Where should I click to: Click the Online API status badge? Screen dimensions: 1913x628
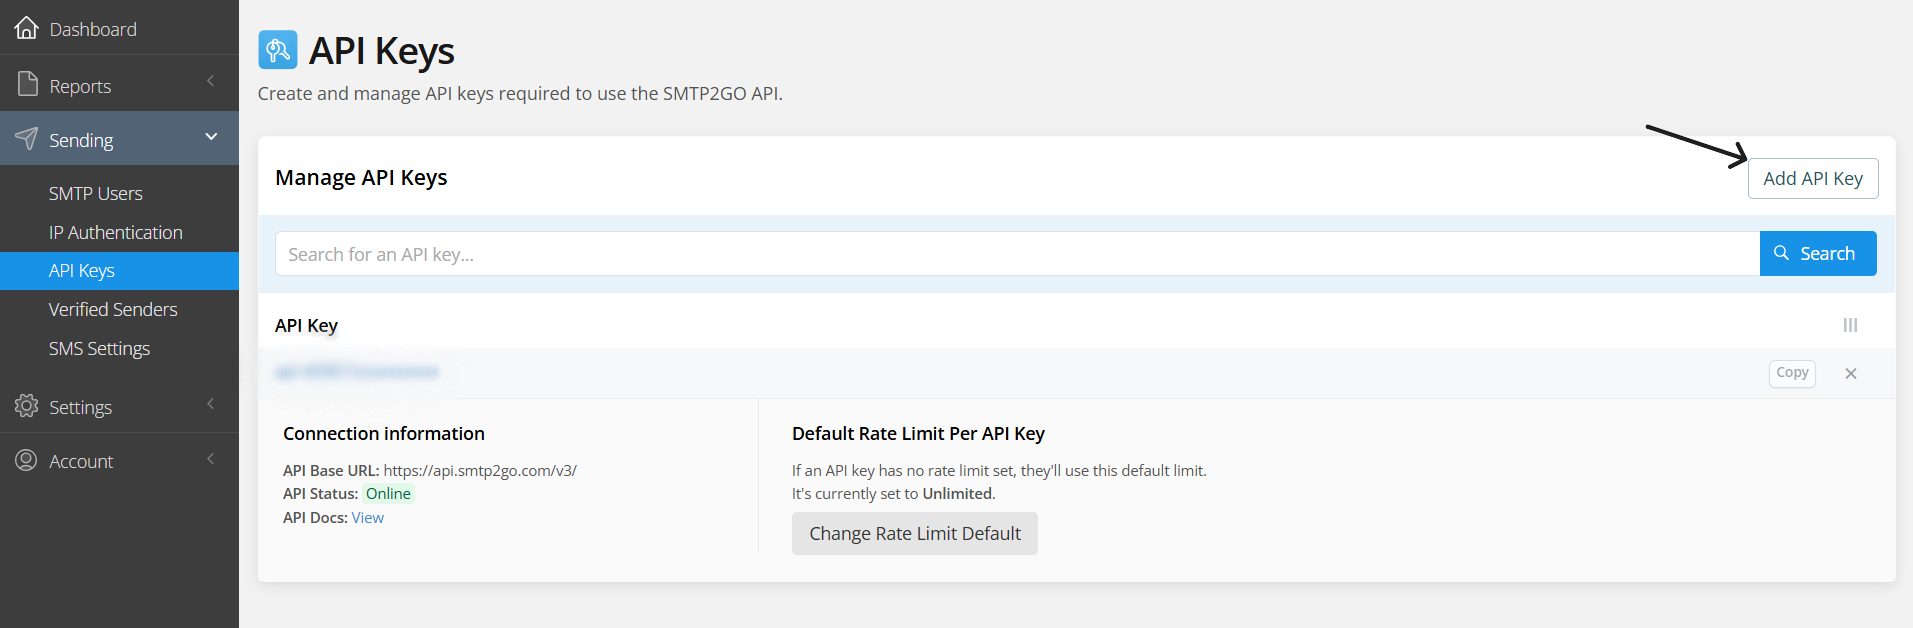388,493
